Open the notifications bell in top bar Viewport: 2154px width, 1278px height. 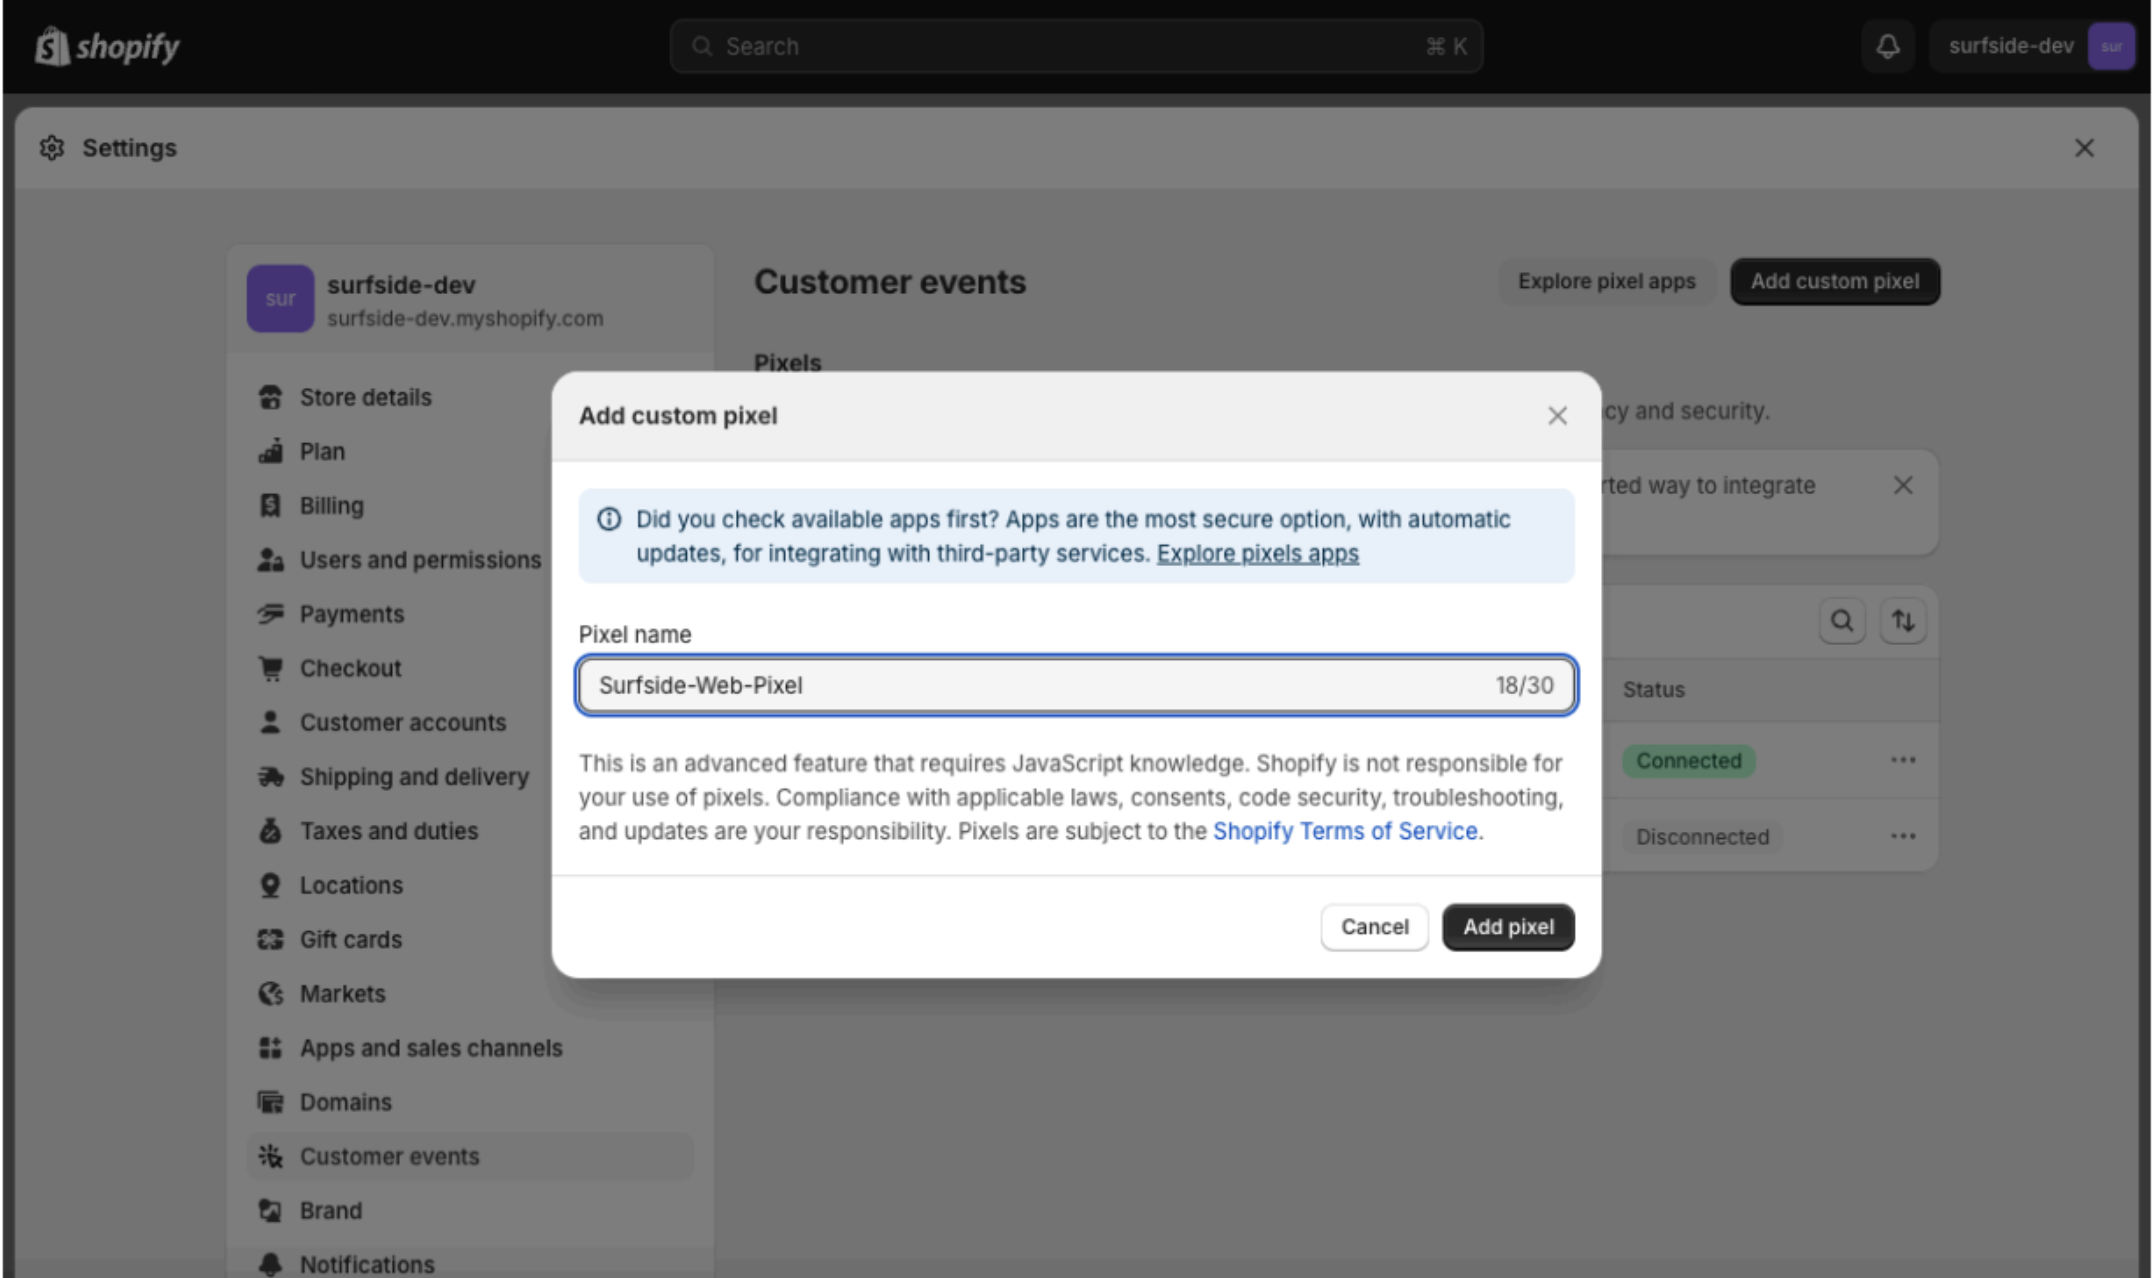click(x=1887, y=46)
